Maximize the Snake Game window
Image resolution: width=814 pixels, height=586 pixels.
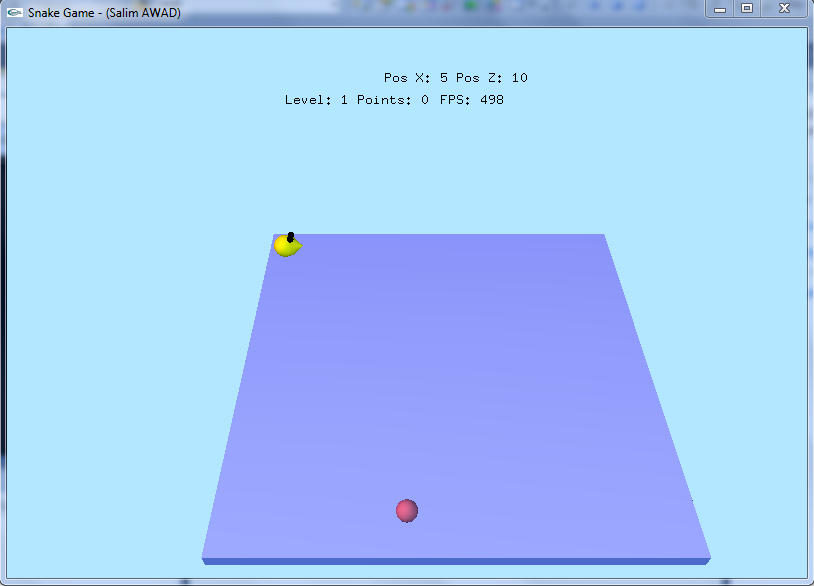click(x=747, y=9)
